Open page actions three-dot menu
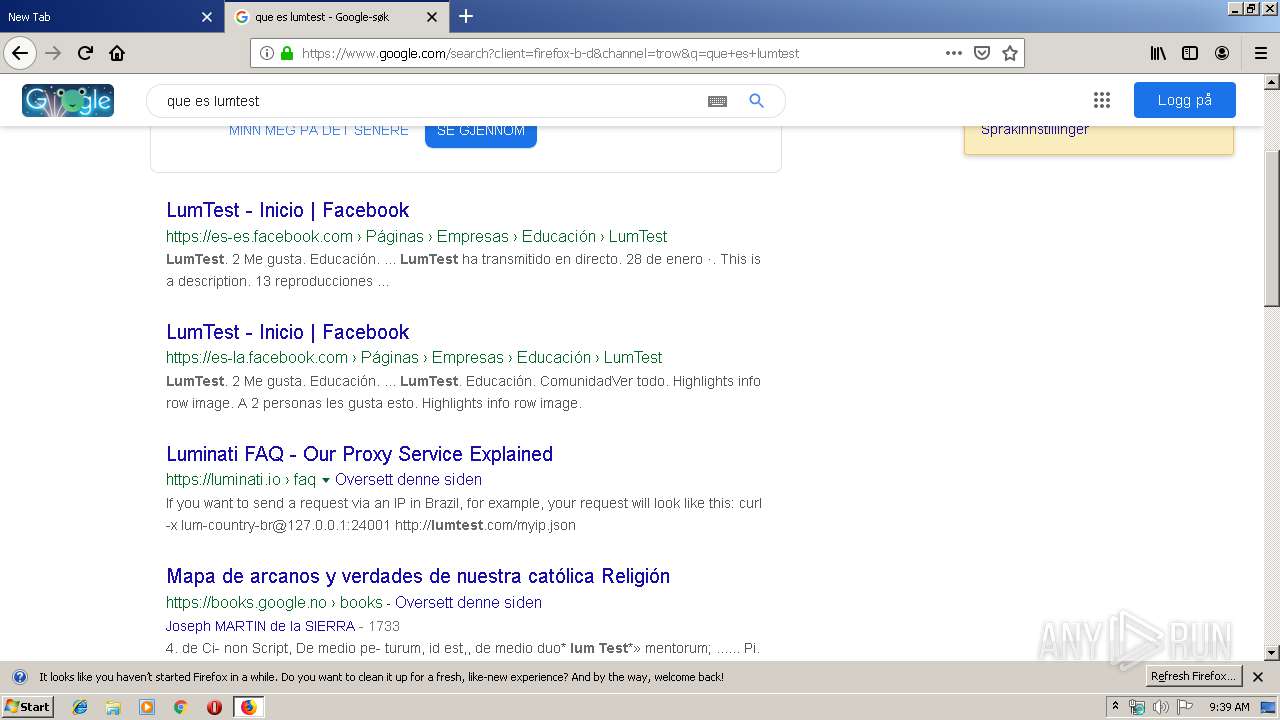This screenshot has width=1280, height=720. (x=954, y=53)
